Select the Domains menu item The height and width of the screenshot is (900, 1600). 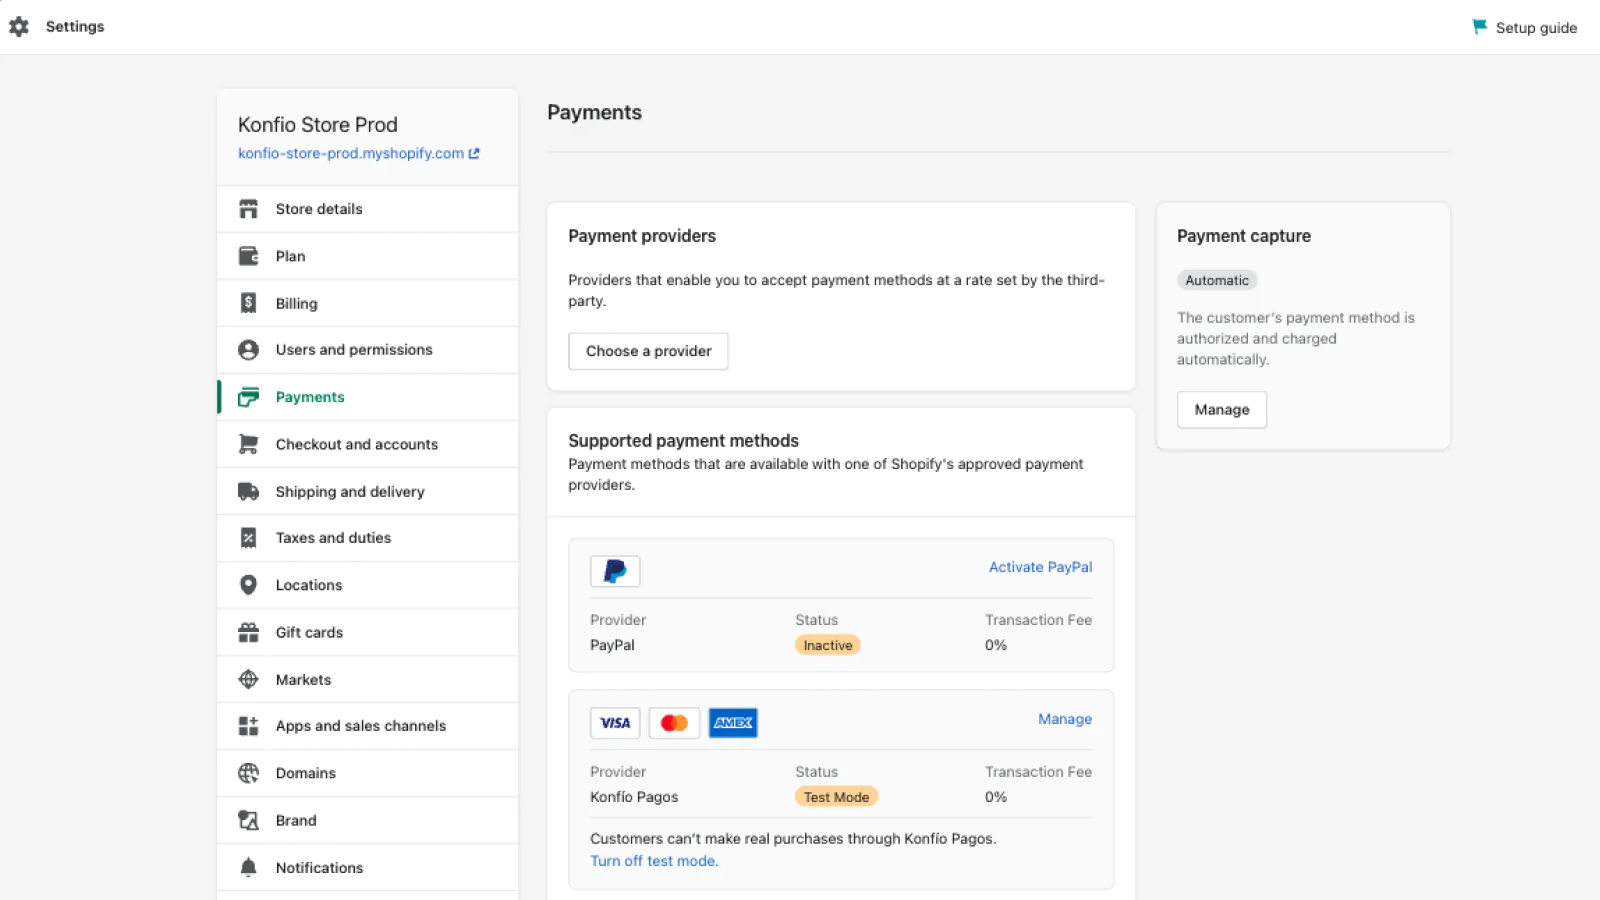click(305, 773)
